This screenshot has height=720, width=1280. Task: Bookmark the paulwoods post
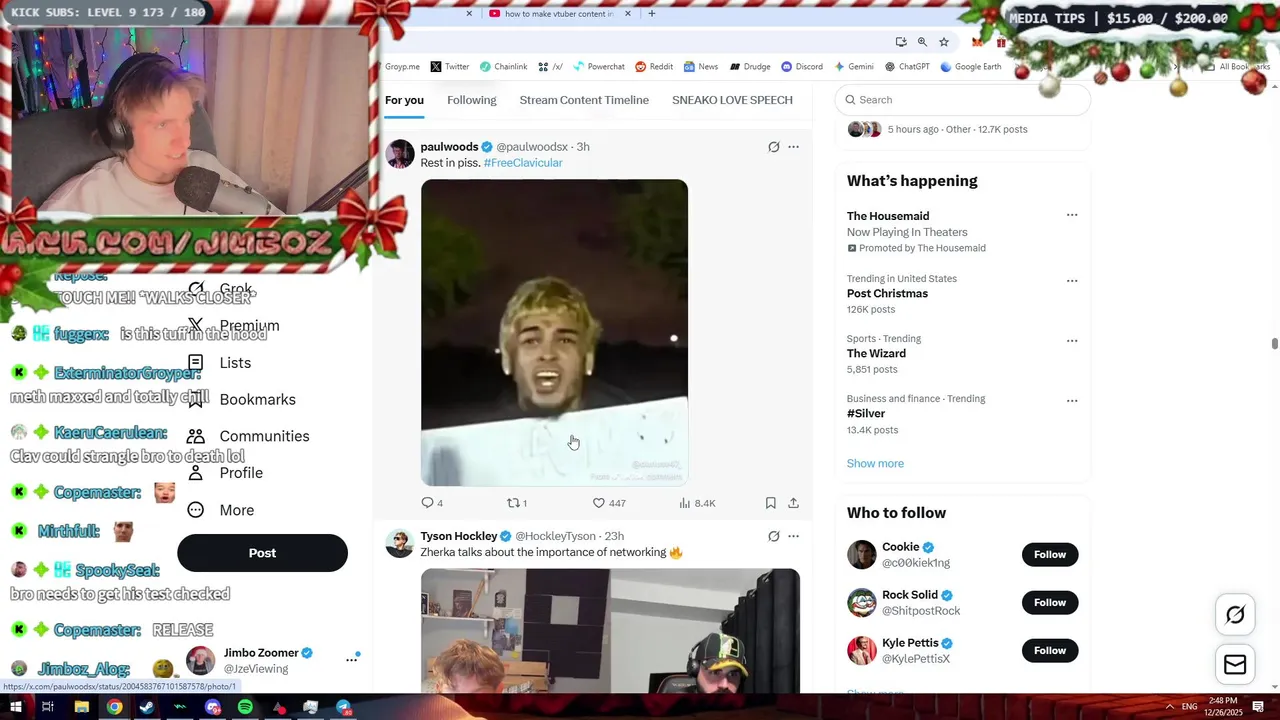pos(770,503)
